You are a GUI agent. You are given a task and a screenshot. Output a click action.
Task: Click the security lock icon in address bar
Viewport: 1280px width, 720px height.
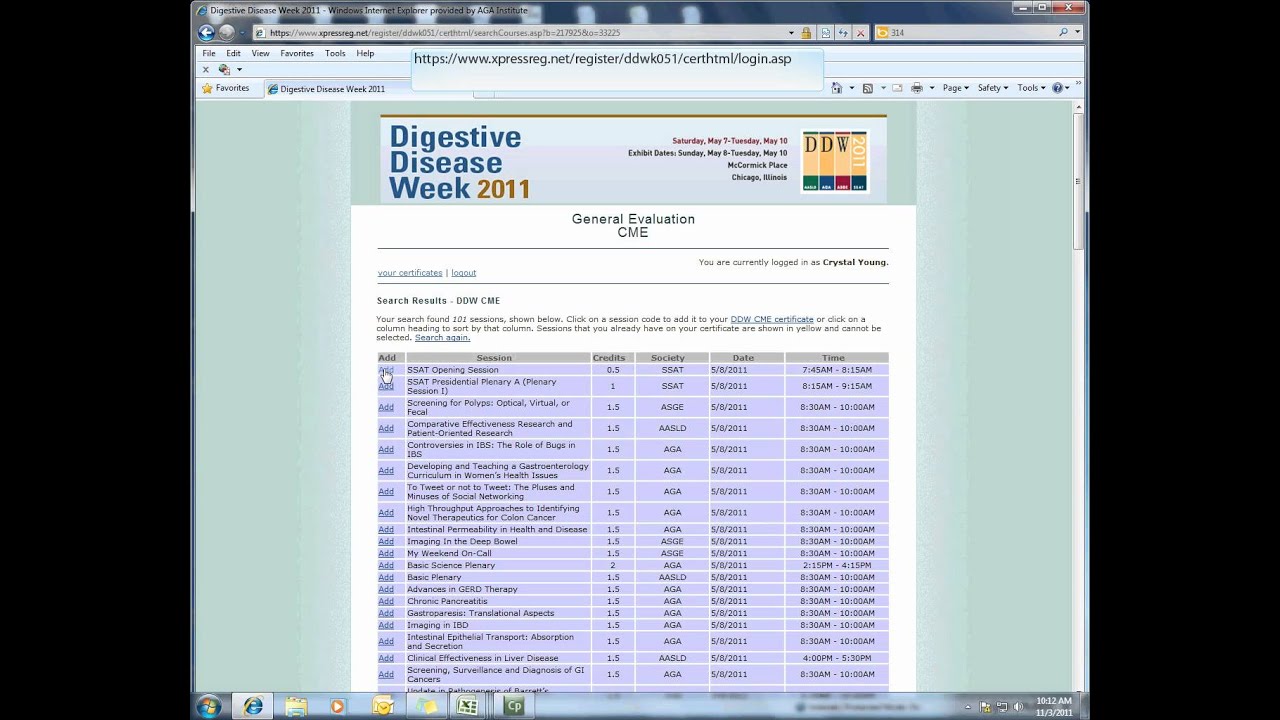click(x=806, y=33)
